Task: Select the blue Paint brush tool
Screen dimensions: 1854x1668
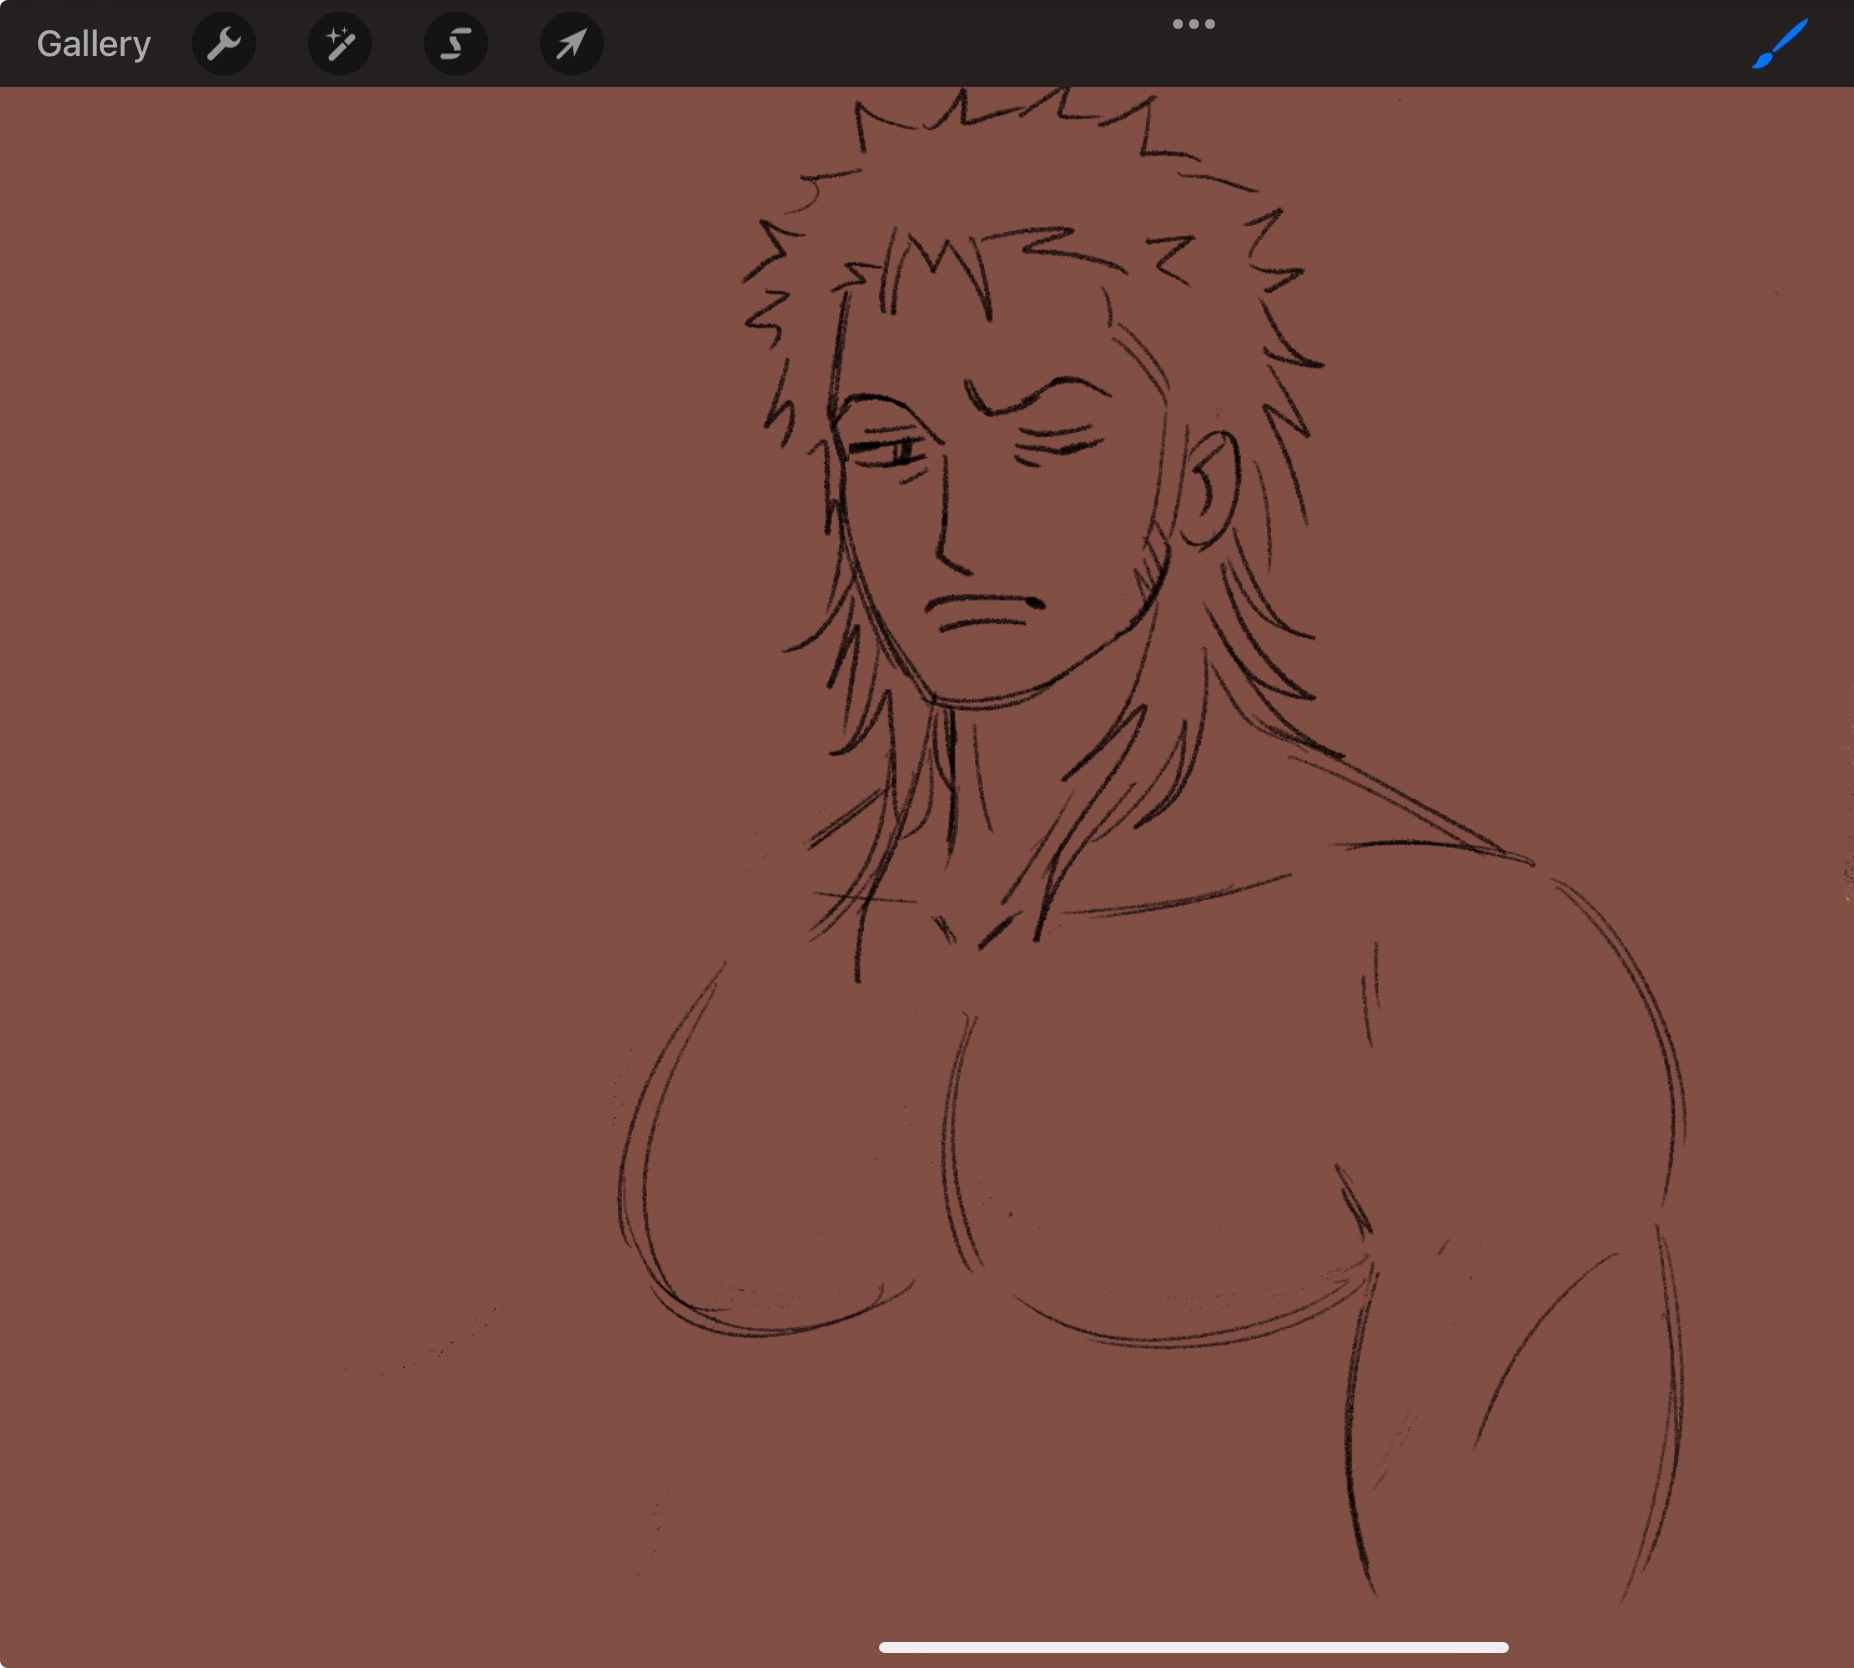Action: tap(1779, 44)
